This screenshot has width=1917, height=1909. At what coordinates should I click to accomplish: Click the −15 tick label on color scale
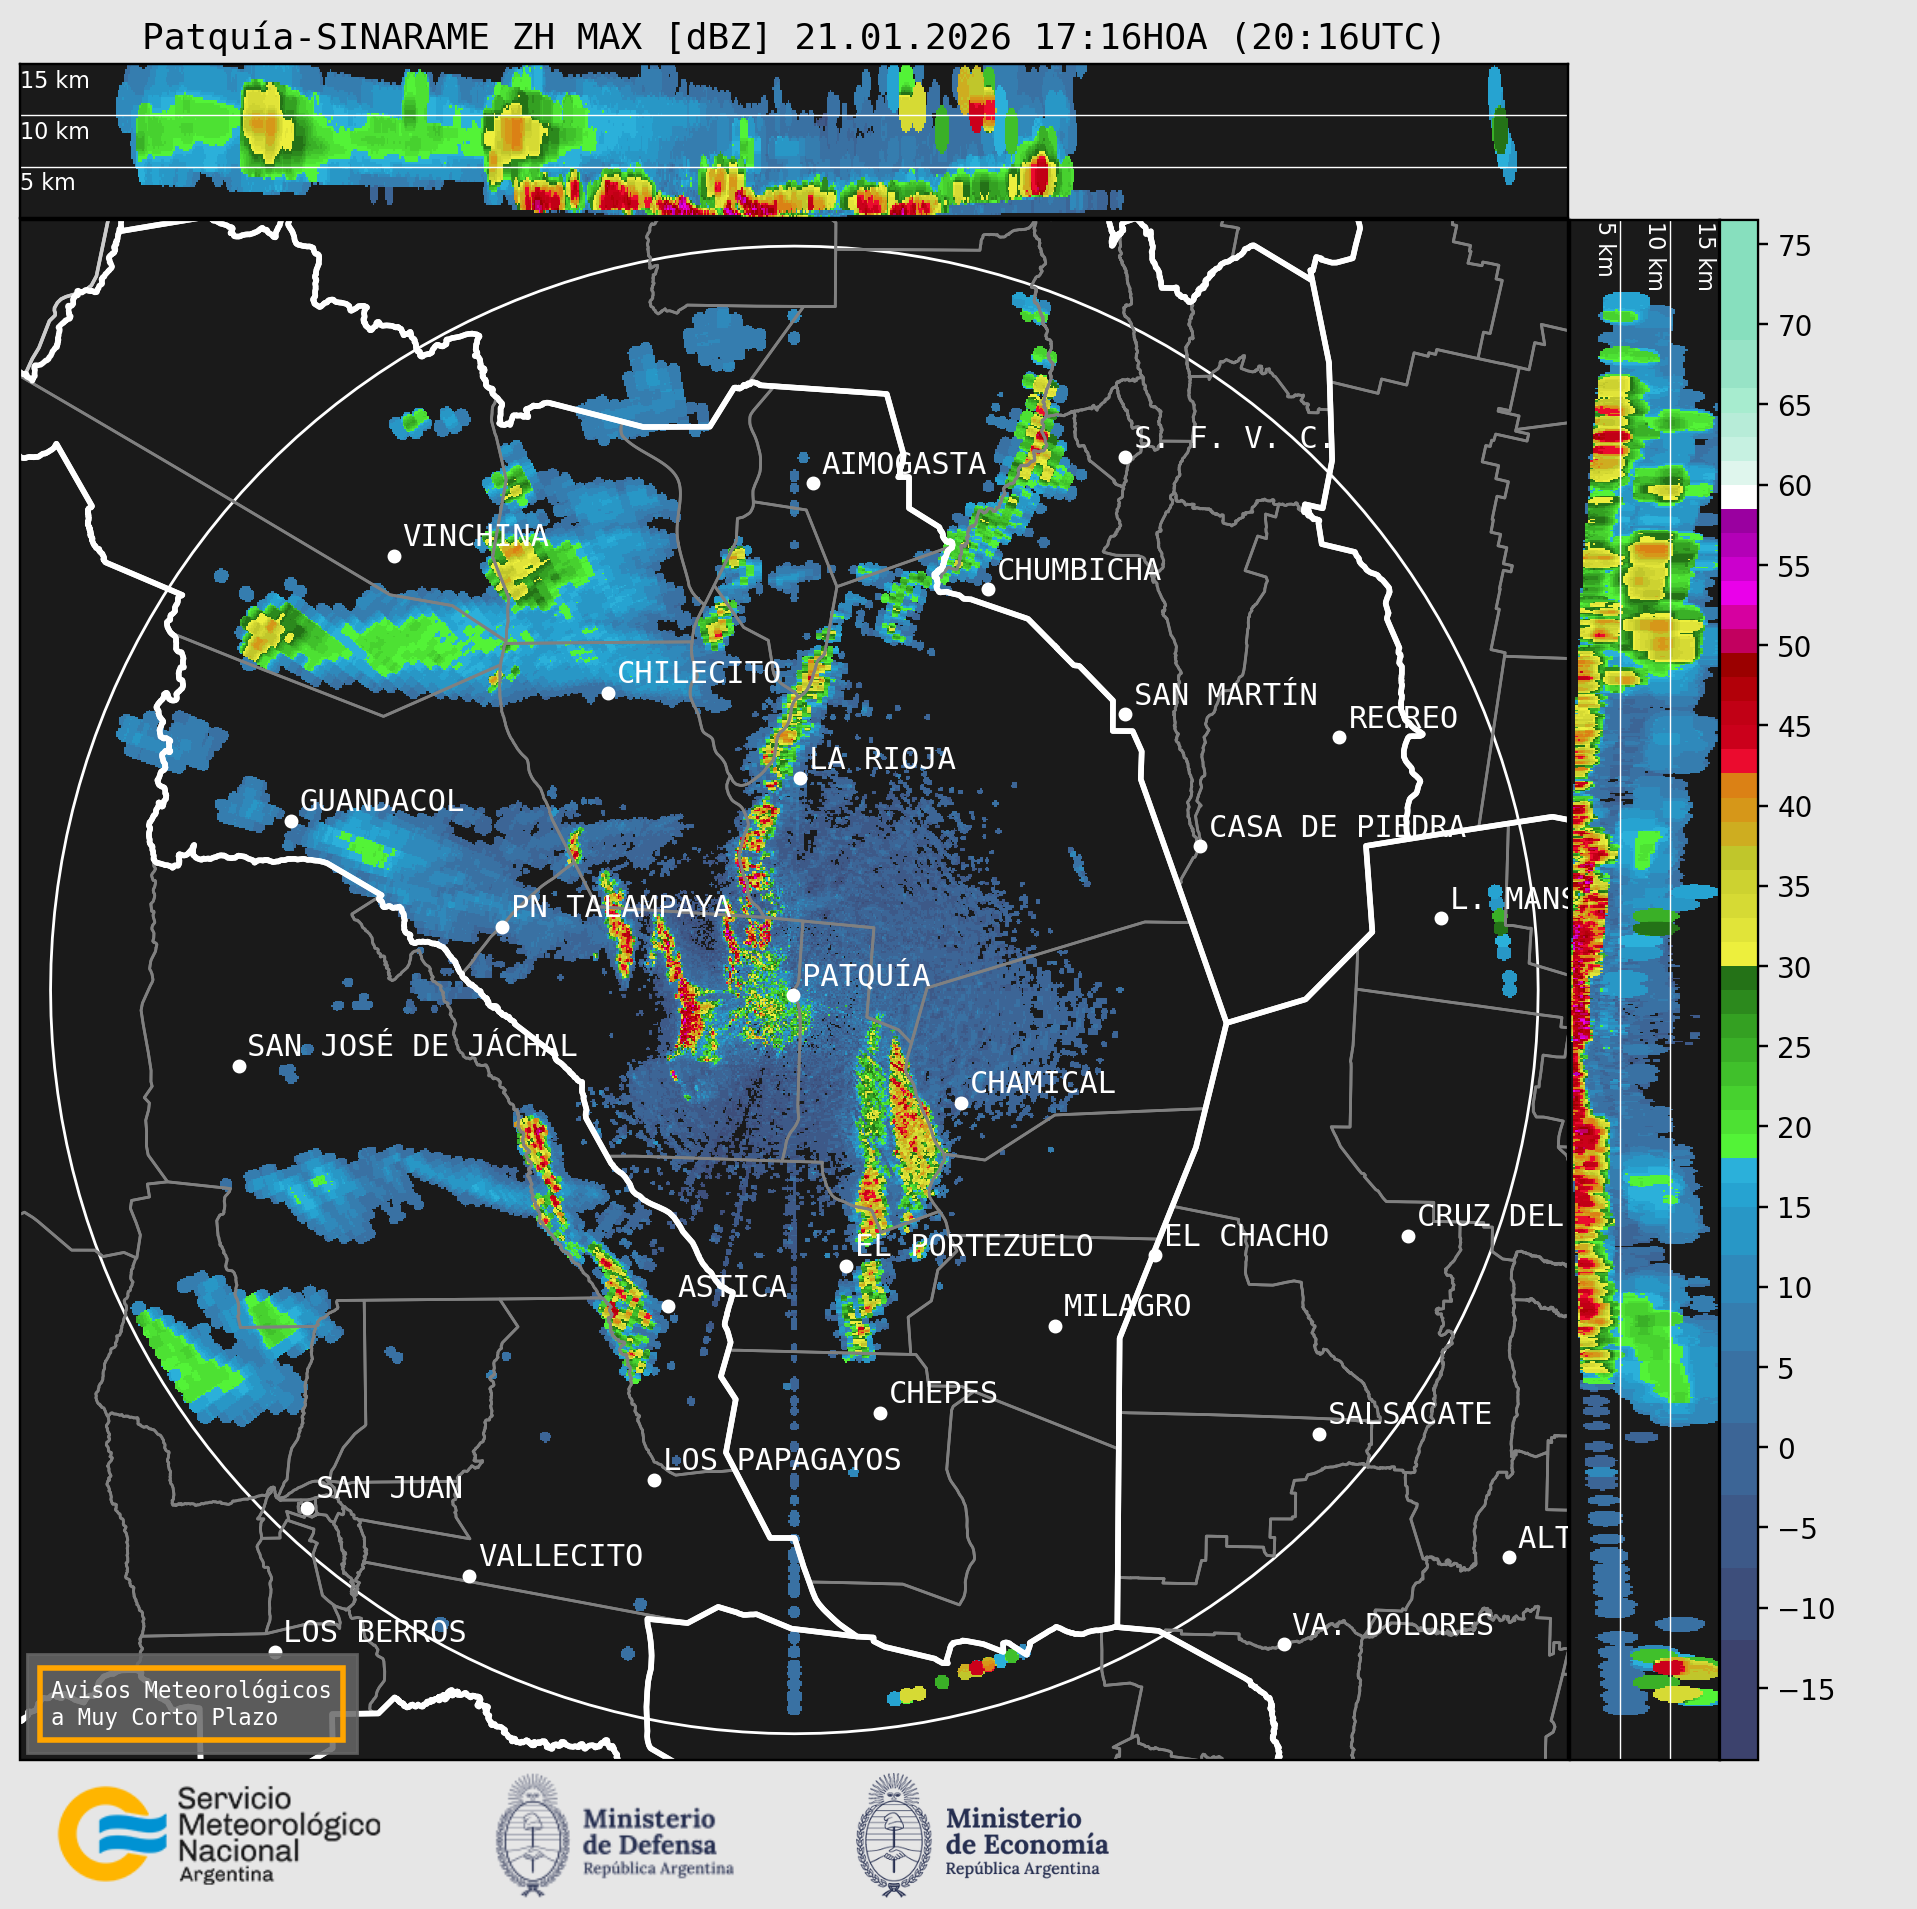point(1806,1690)
